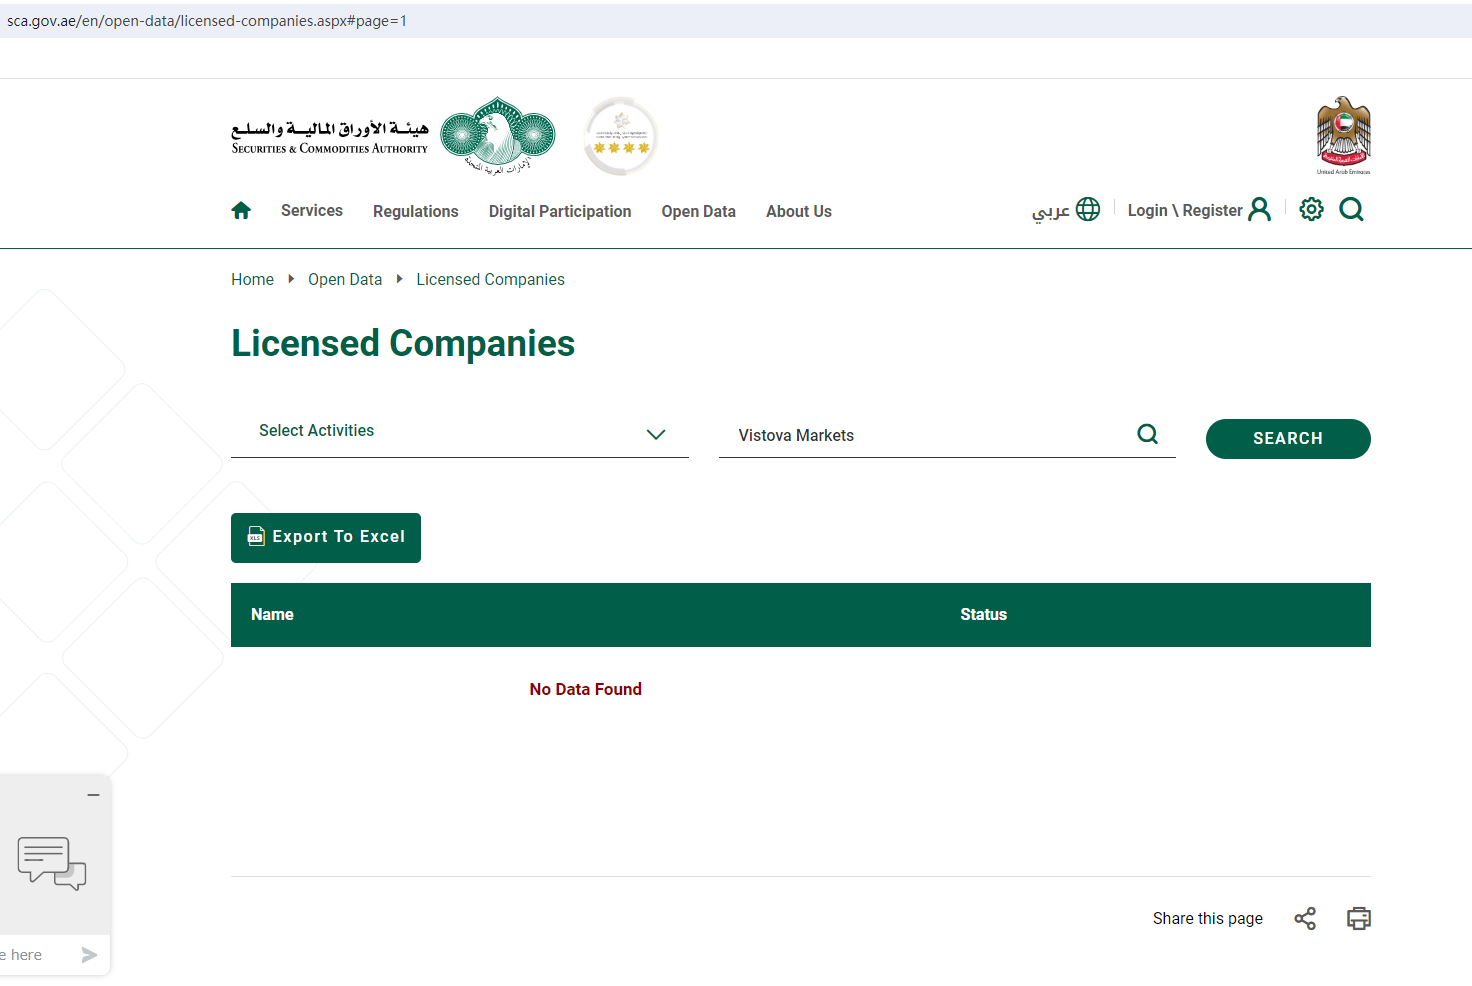Screen dimensions: 1472x986
Task: Click Export To Excel button
Action: (x=326, y=538)
